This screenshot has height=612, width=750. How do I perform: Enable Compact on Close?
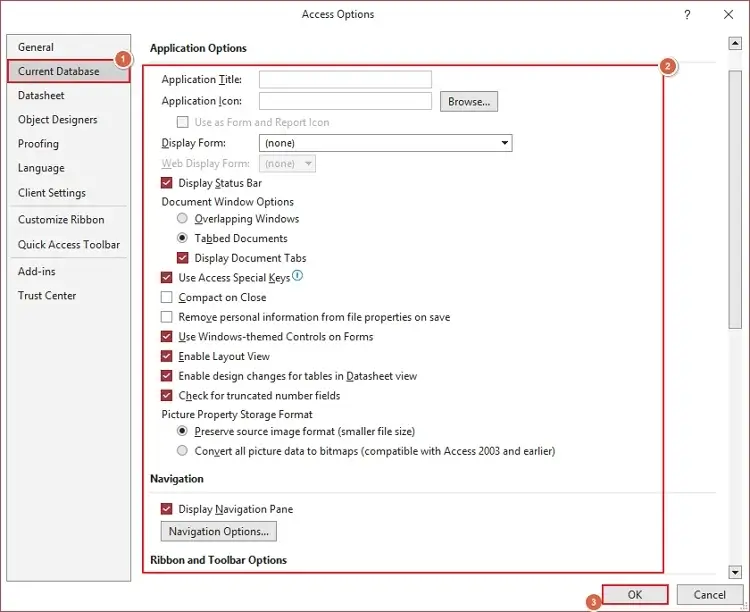(166, 297)
